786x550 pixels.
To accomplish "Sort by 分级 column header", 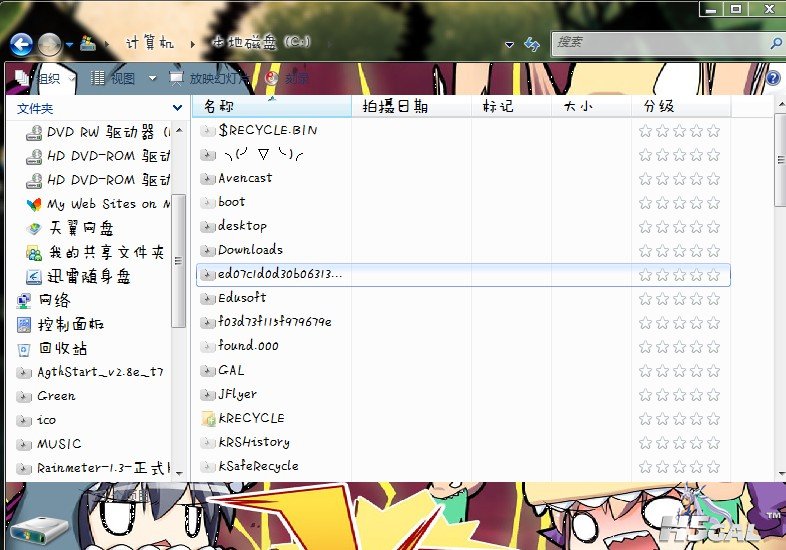I will pos(681,106).
